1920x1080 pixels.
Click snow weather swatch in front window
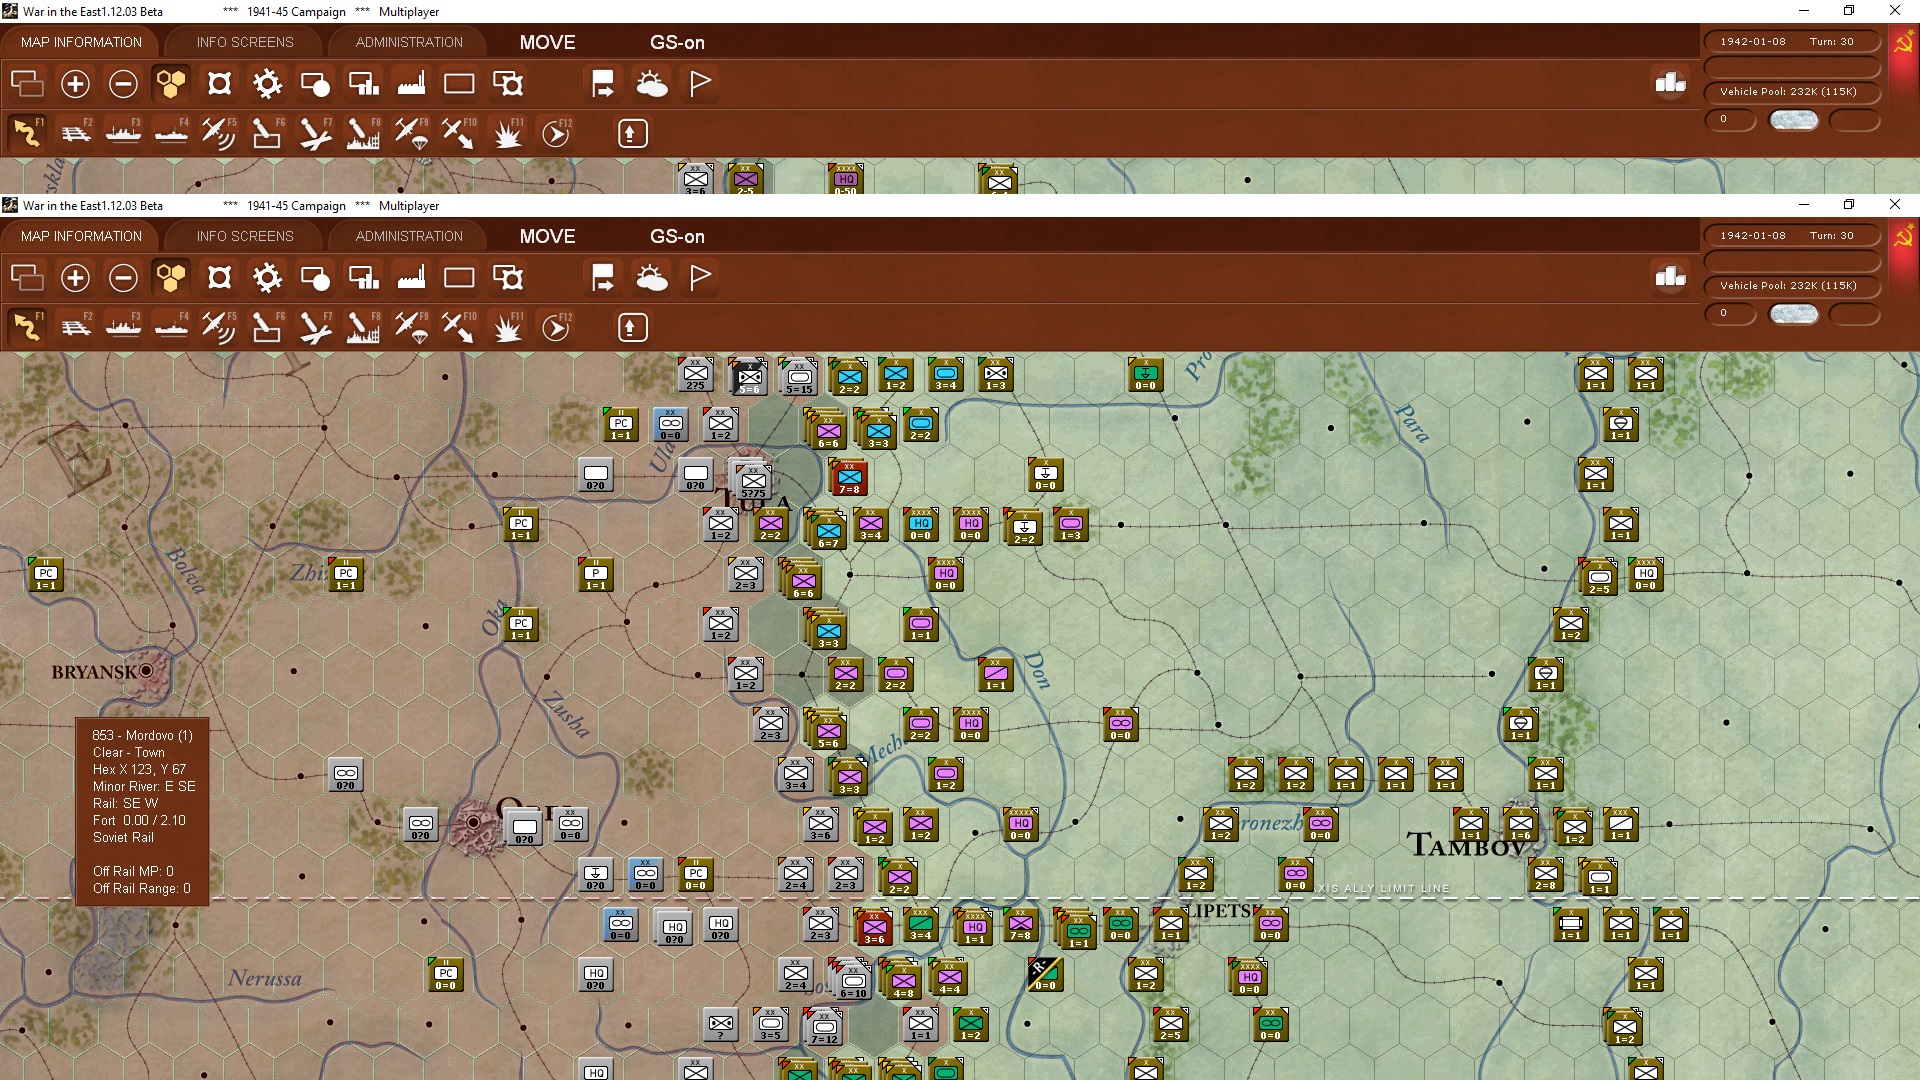1793,314
